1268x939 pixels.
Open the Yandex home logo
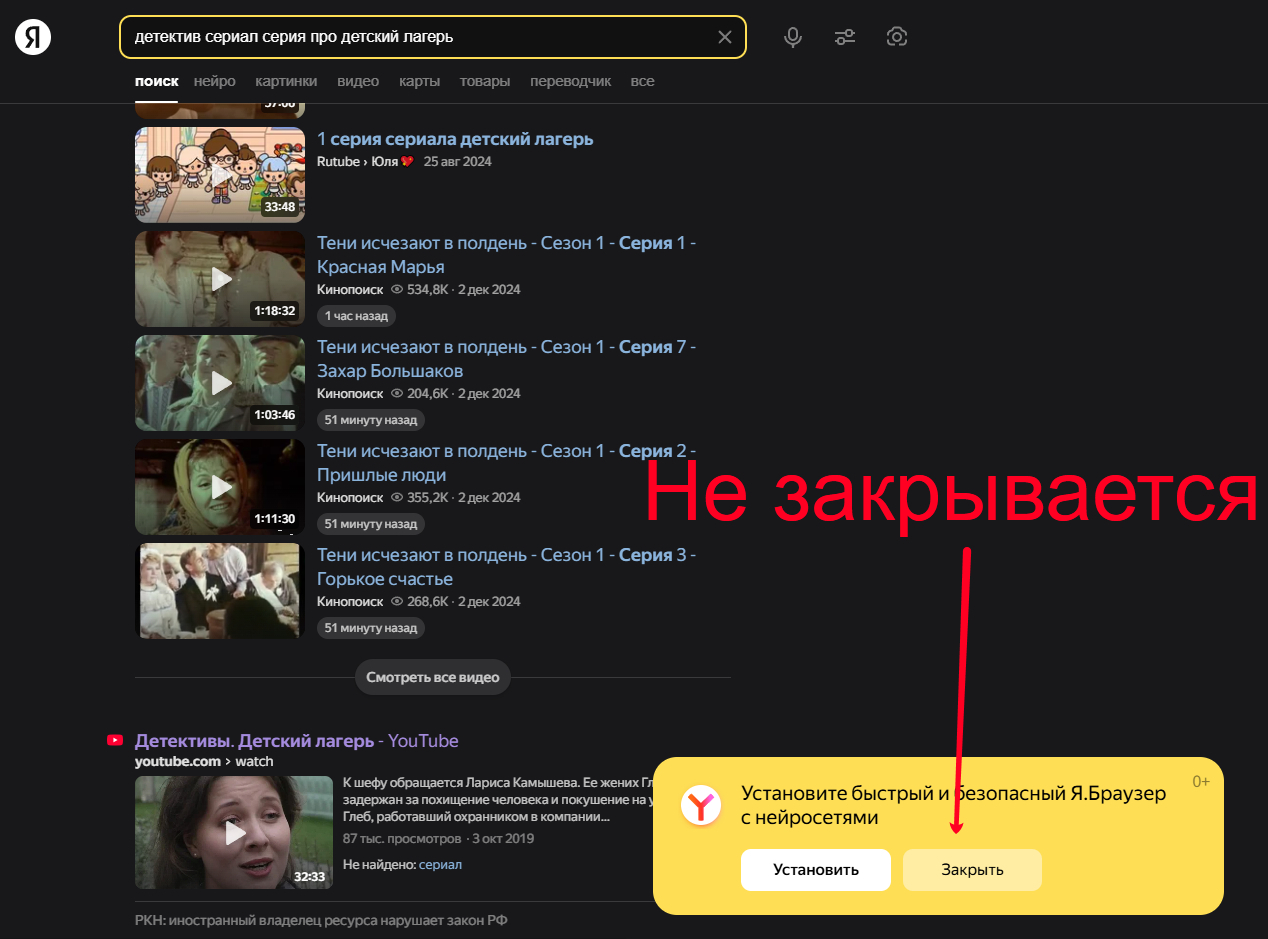[x=33, y=37]
